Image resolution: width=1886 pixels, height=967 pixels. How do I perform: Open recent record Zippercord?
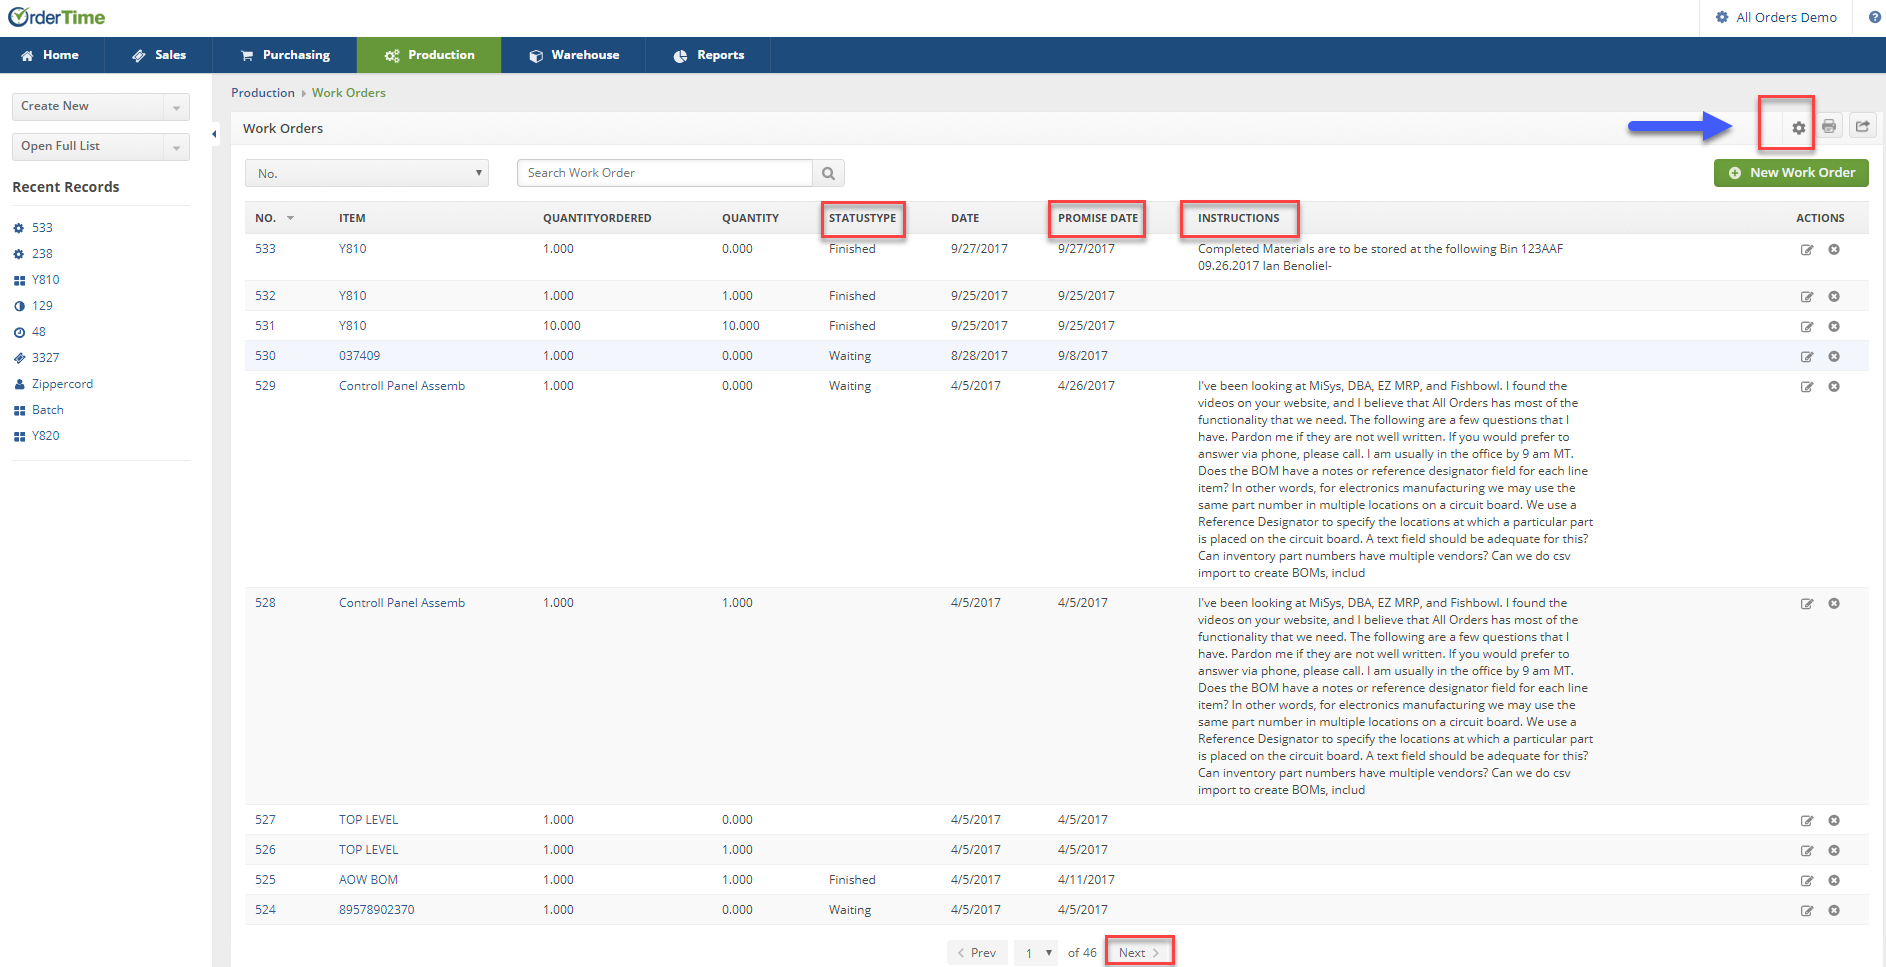[x=62, y=384]
